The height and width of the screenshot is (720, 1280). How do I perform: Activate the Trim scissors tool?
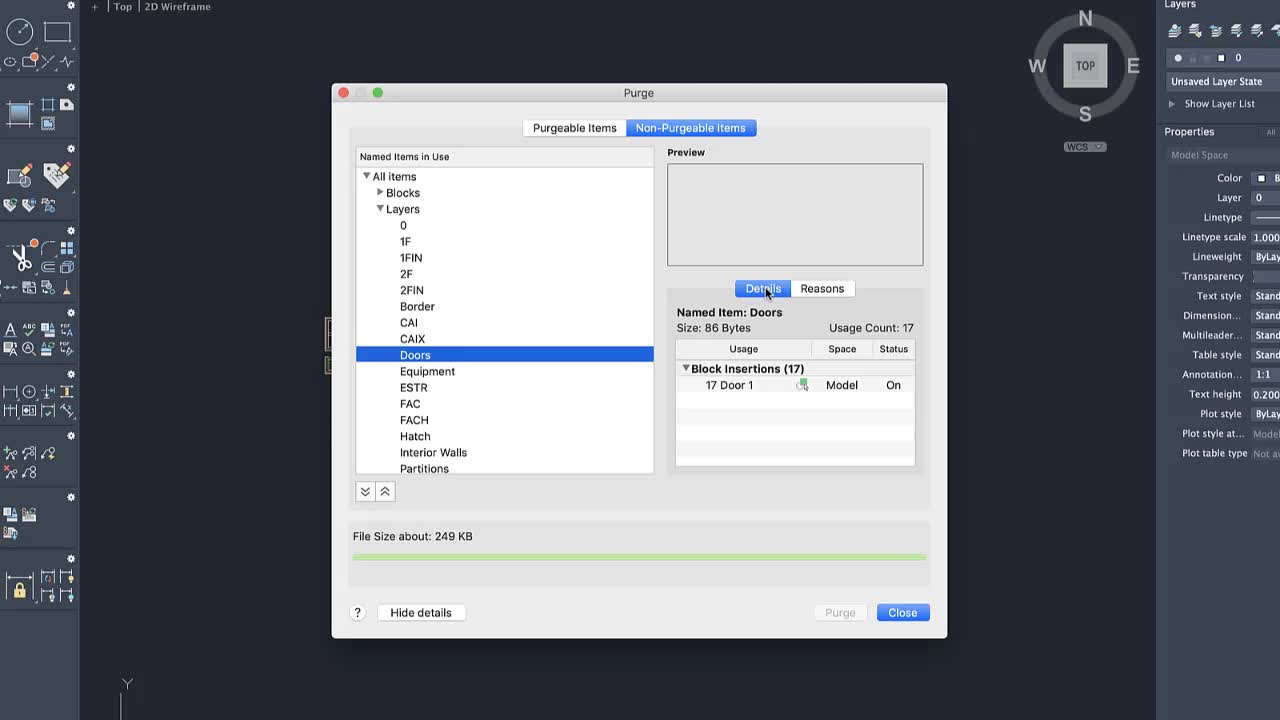click(21, 257)
